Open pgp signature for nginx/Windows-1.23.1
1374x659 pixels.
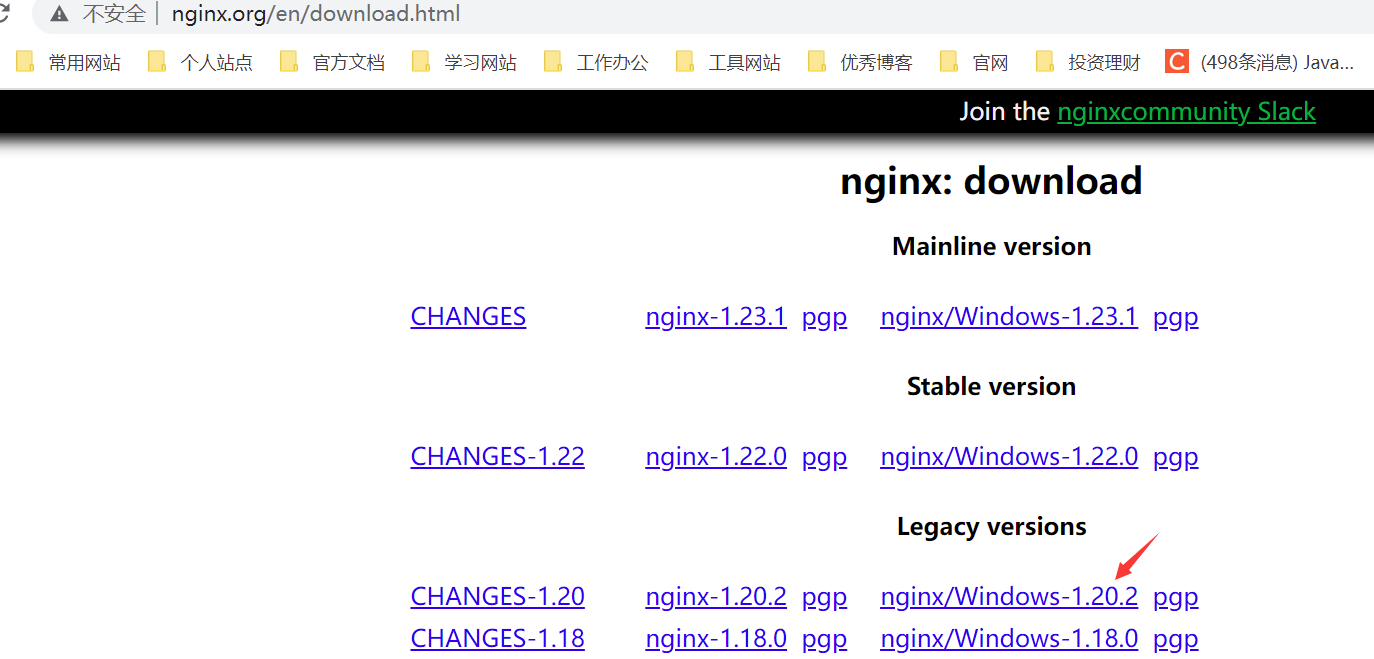point(1175,318)
